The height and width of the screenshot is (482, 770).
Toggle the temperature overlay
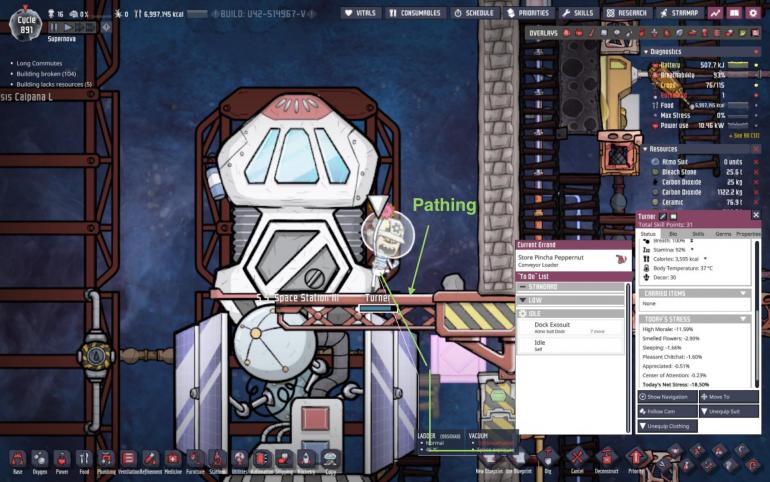coord(592,33)
